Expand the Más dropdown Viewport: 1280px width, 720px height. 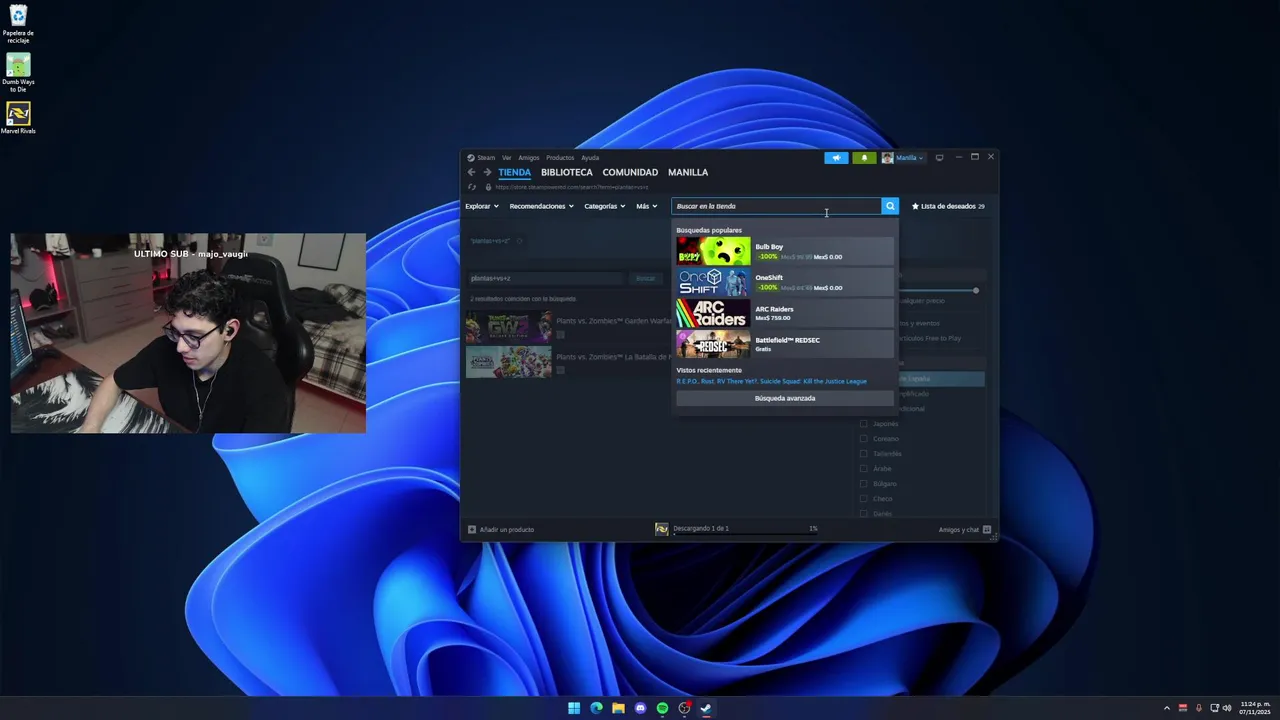click(x=647, y=206)
